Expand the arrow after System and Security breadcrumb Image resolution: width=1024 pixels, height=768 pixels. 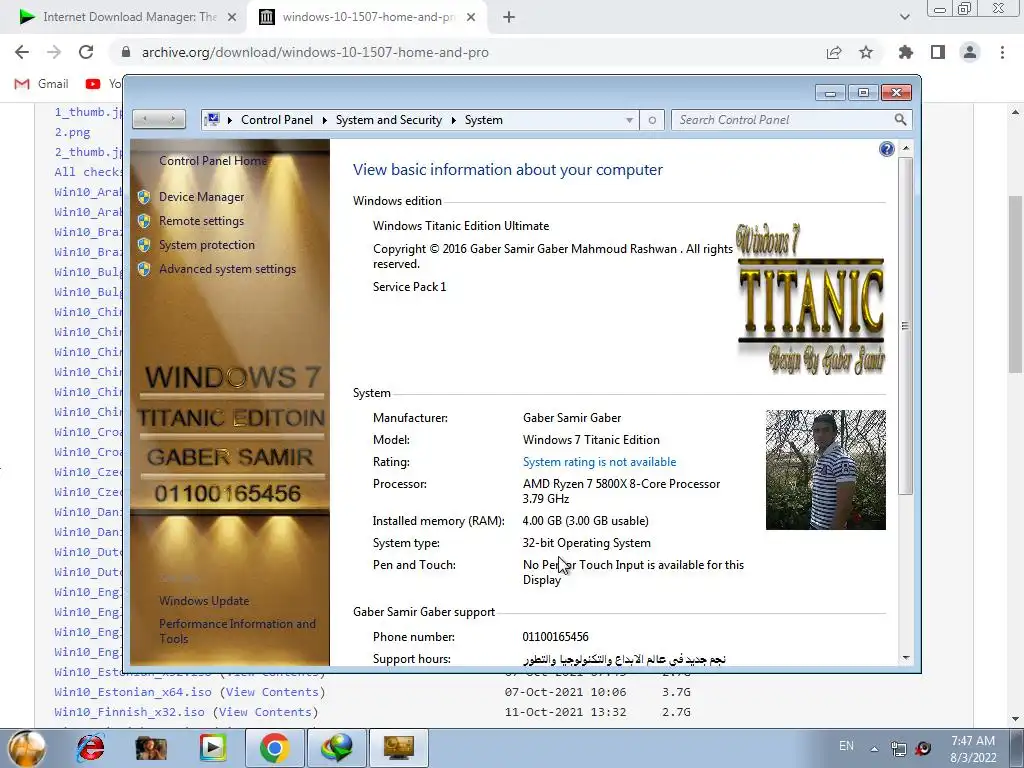click(453, 120)
